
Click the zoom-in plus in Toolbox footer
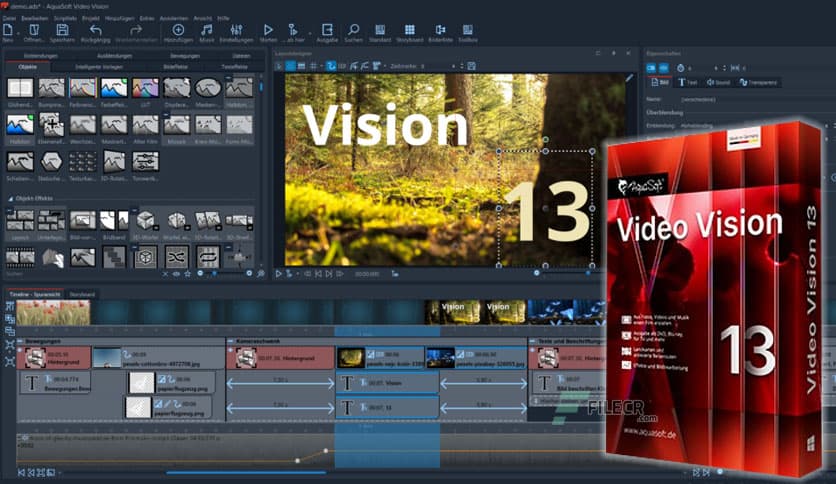pyautogui.click(x=249, y=273)
